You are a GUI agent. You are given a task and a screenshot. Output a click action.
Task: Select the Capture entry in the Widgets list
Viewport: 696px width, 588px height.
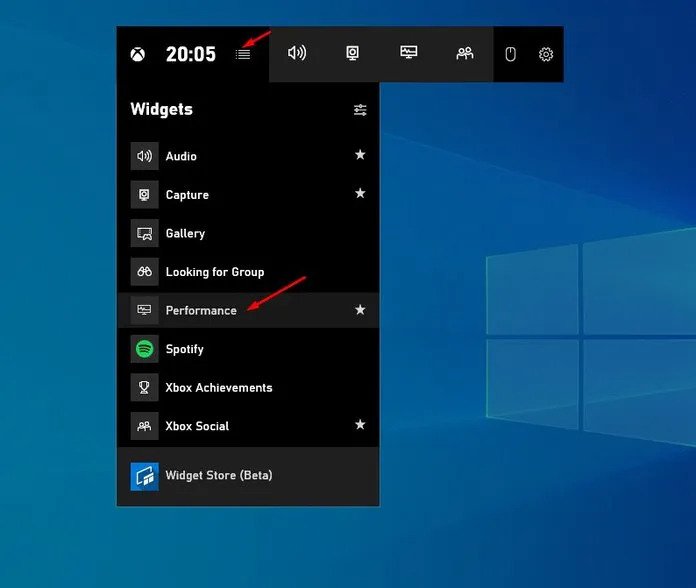pyautogui.click(x=248, y=194)
